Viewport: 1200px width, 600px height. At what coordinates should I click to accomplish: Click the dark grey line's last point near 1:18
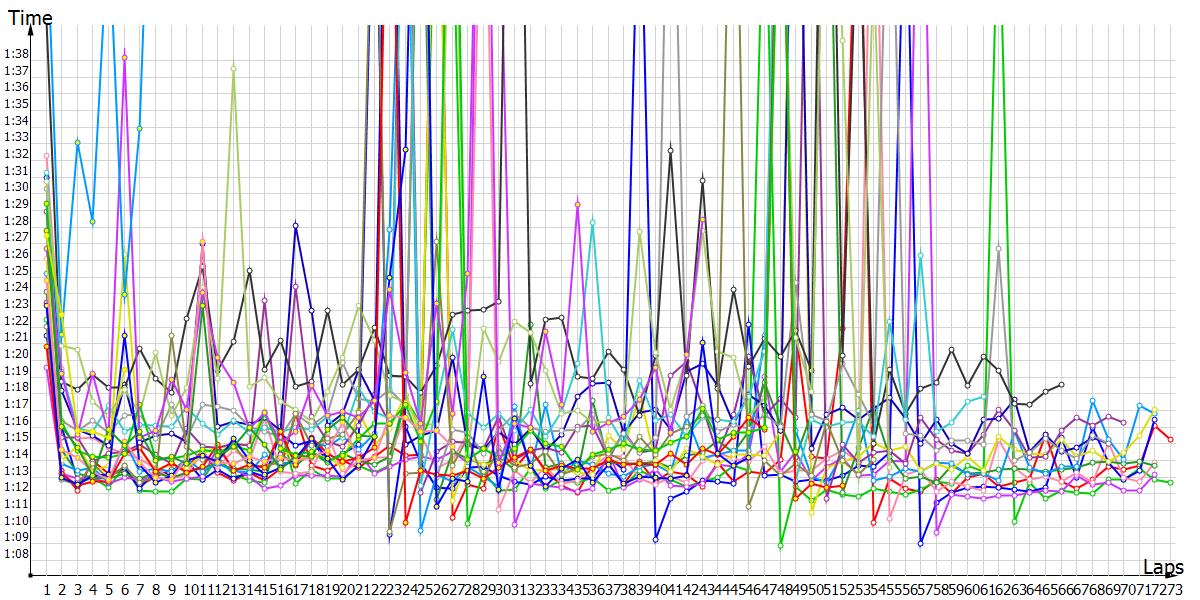1061,384
